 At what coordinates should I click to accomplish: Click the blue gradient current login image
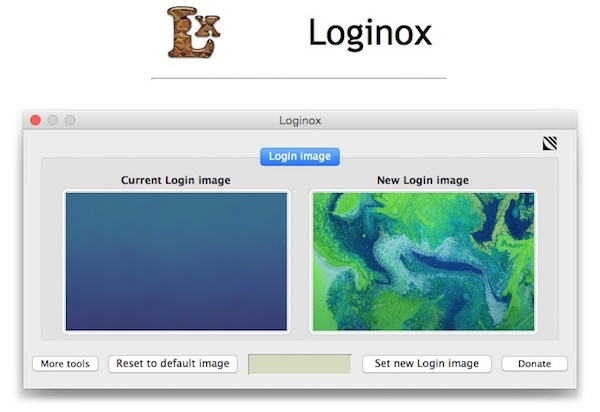[x=176, y=261]
